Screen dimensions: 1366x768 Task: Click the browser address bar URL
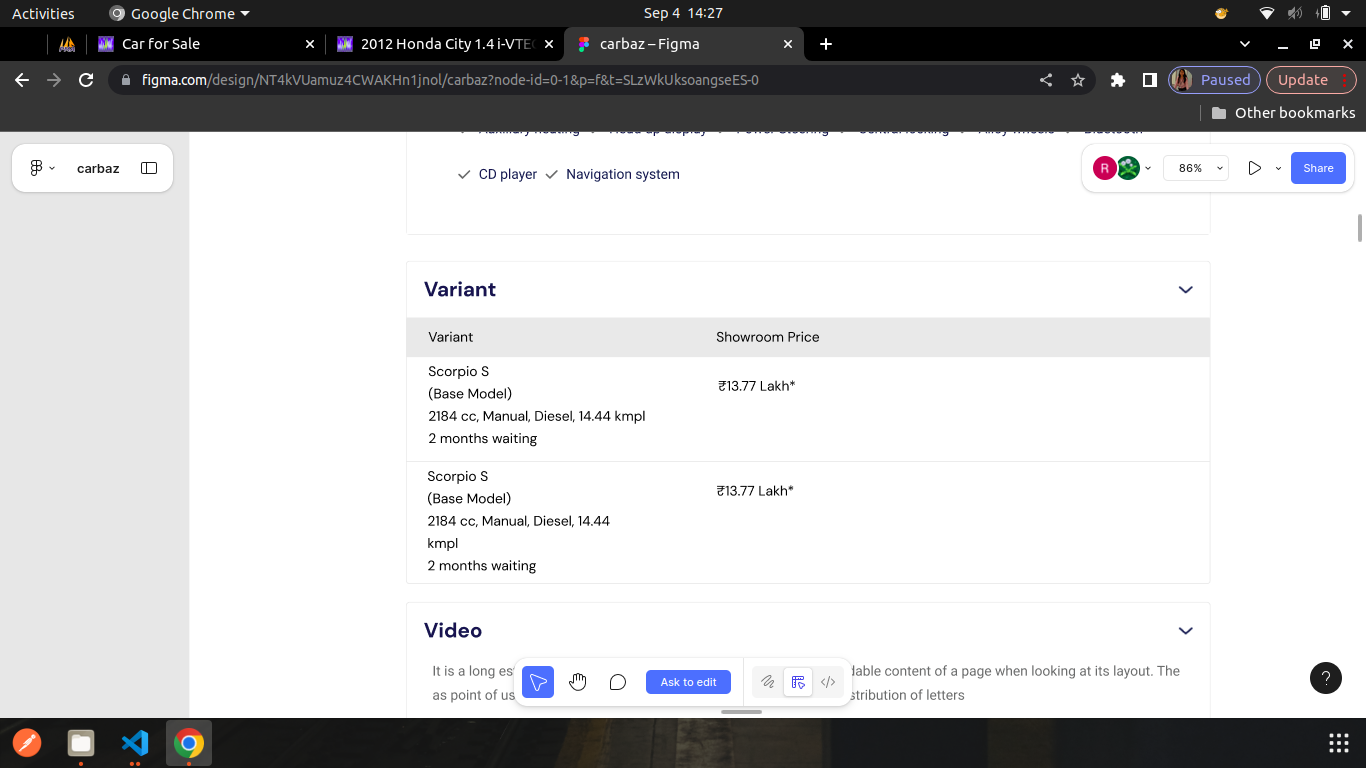(450, 80)
